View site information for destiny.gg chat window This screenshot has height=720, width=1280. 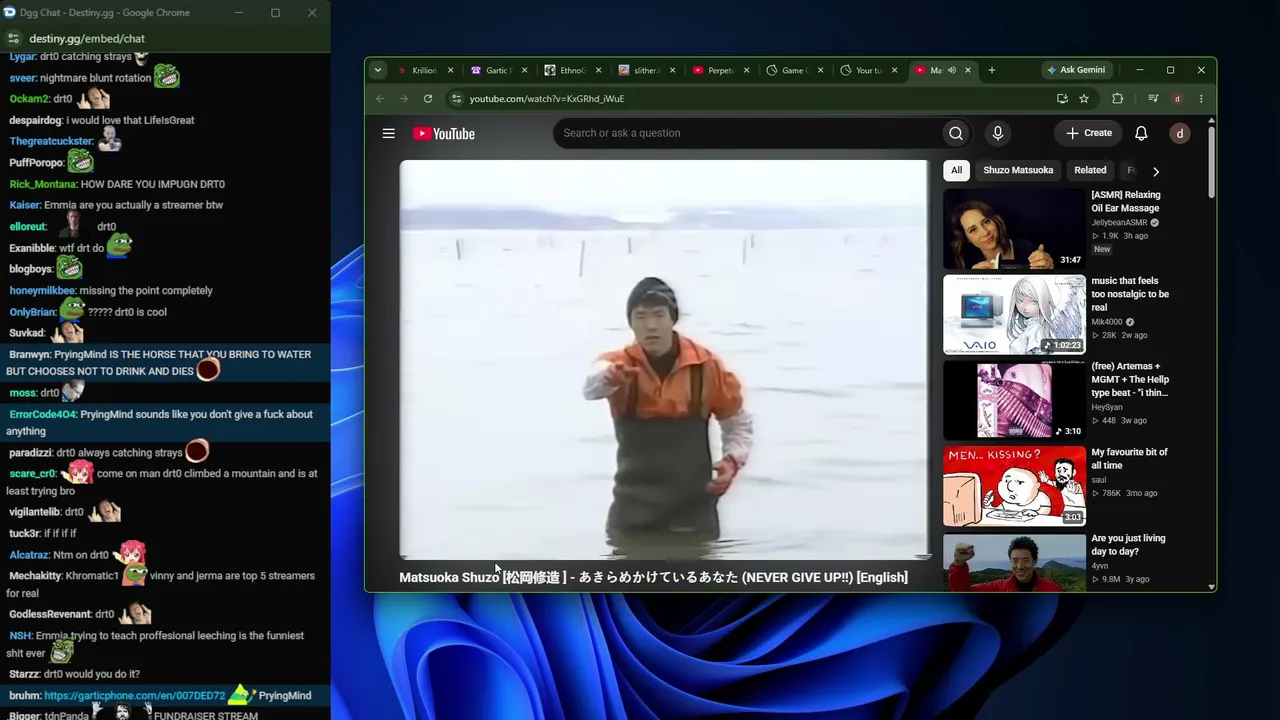pyautogui.click(x=14, y=38)
